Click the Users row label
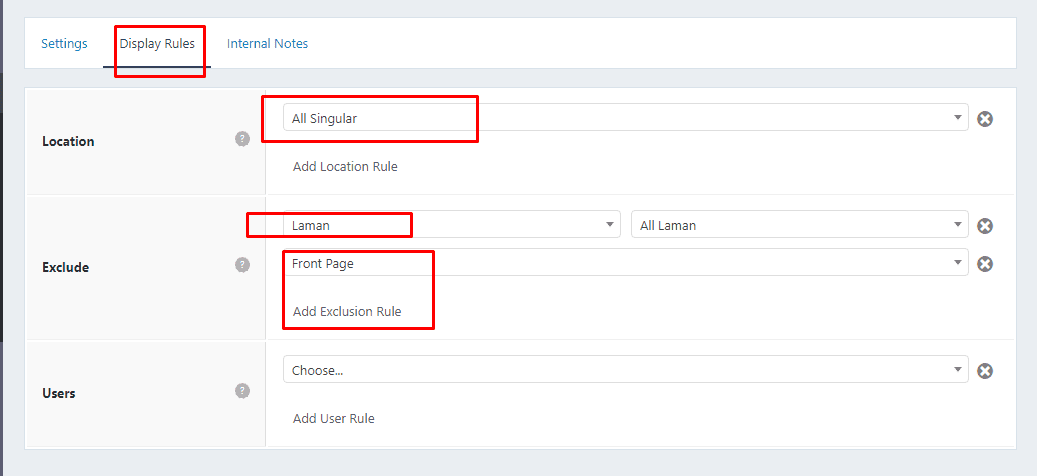This screenshot has height=476, width=1037. [x=59, y=393]
